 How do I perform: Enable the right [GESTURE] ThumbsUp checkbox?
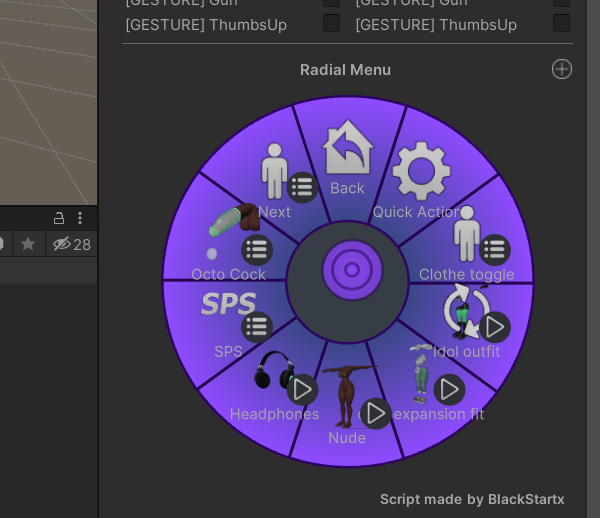pos(561,23)
